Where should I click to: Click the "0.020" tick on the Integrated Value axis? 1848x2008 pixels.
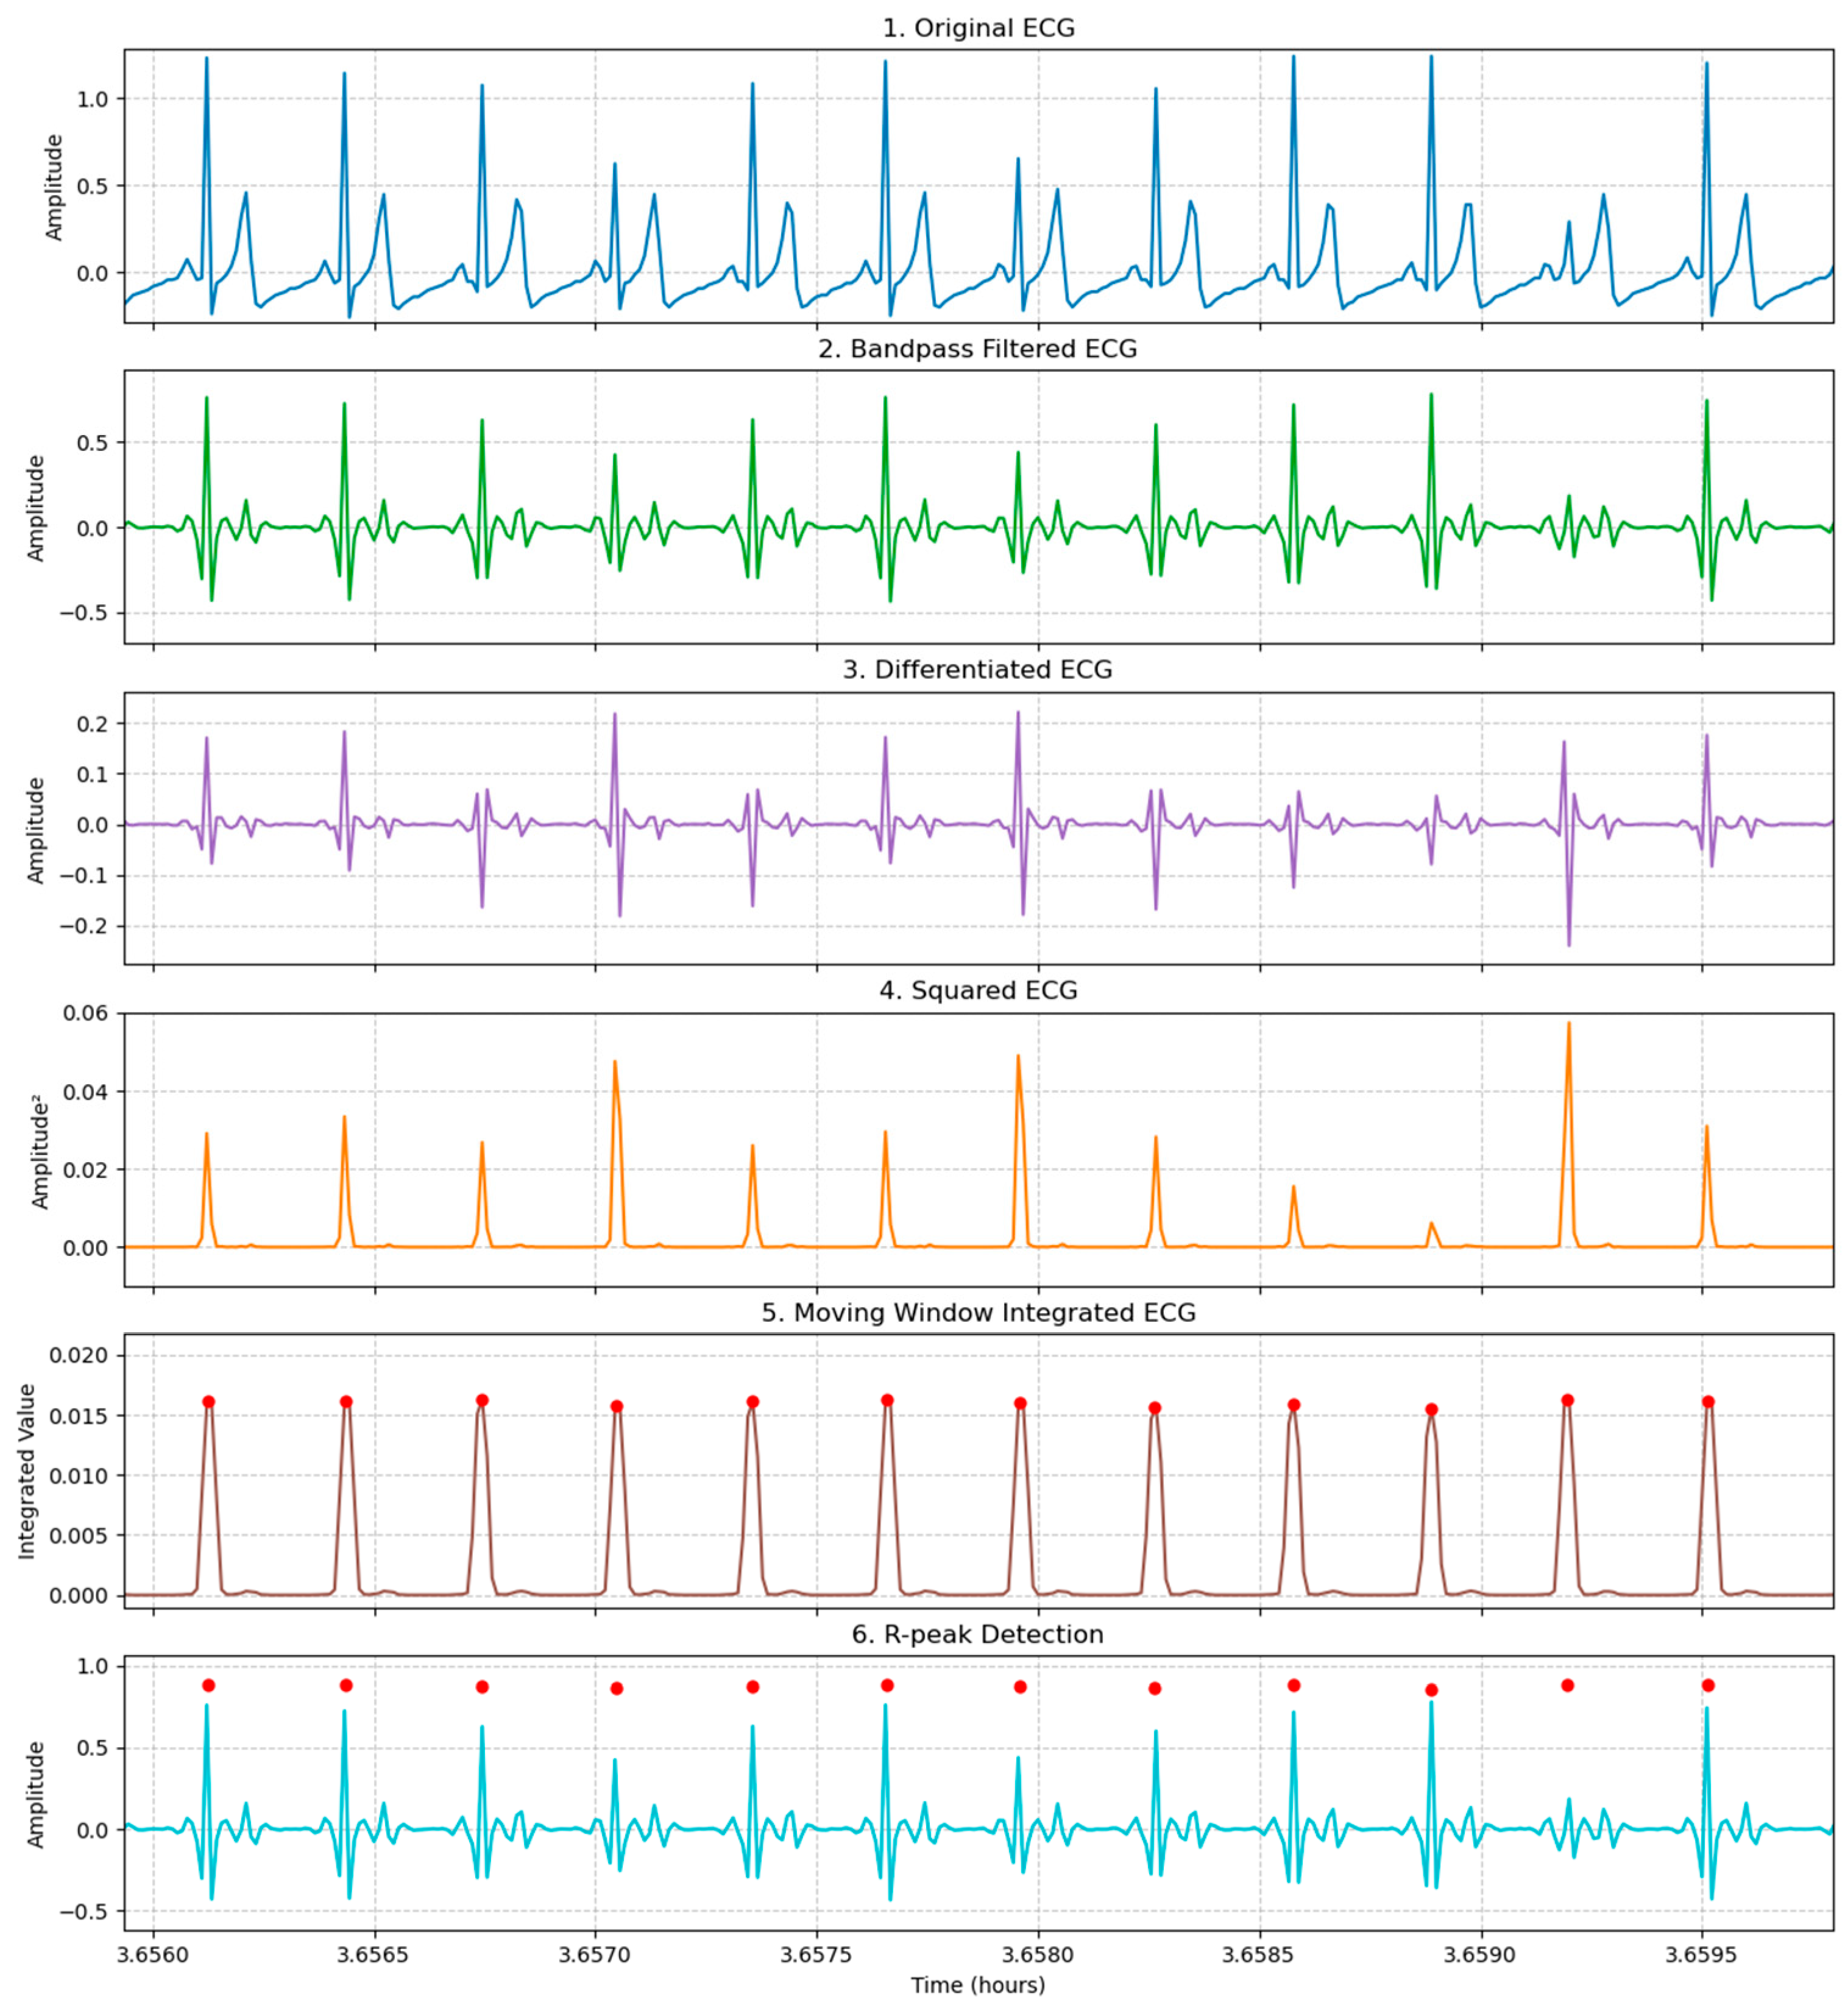tap(79, 1355)
